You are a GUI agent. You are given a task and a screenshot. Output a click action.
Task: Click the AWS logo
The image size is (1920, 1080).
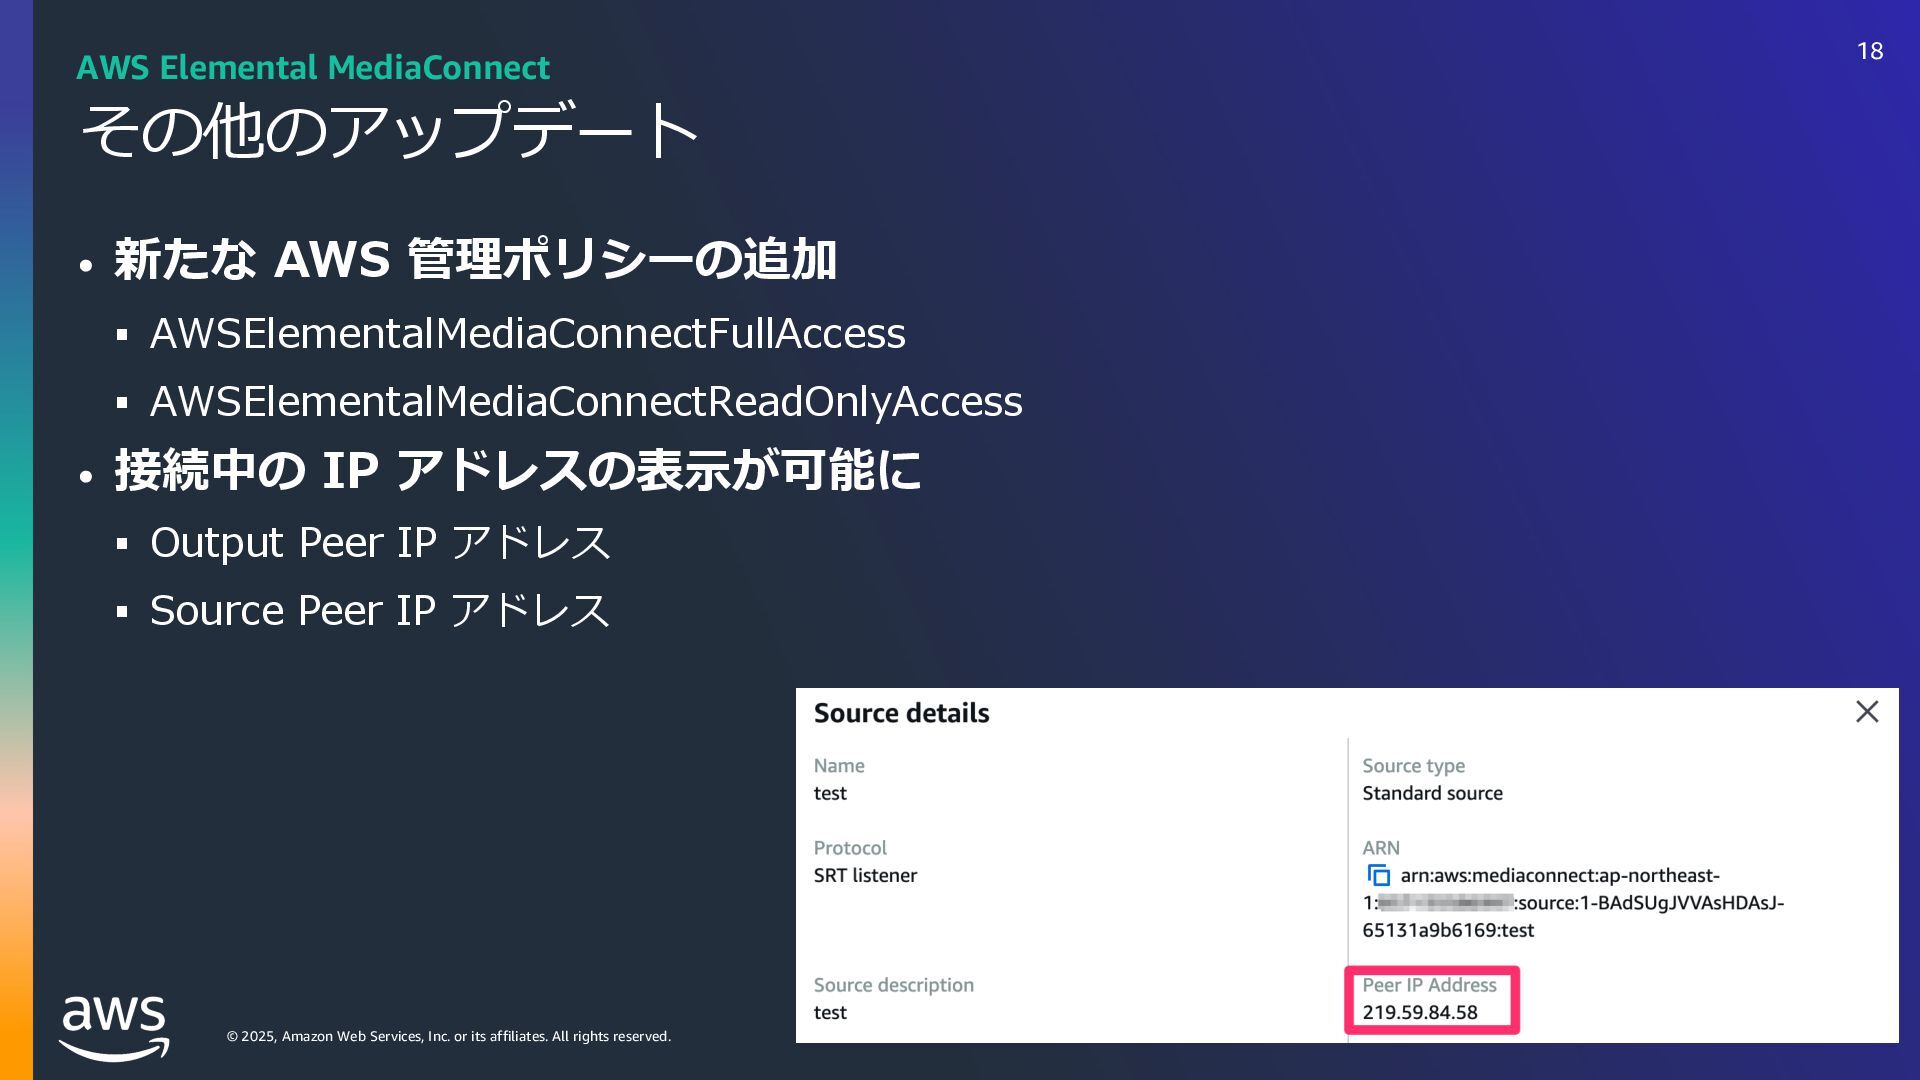(x=114, y=1027)
